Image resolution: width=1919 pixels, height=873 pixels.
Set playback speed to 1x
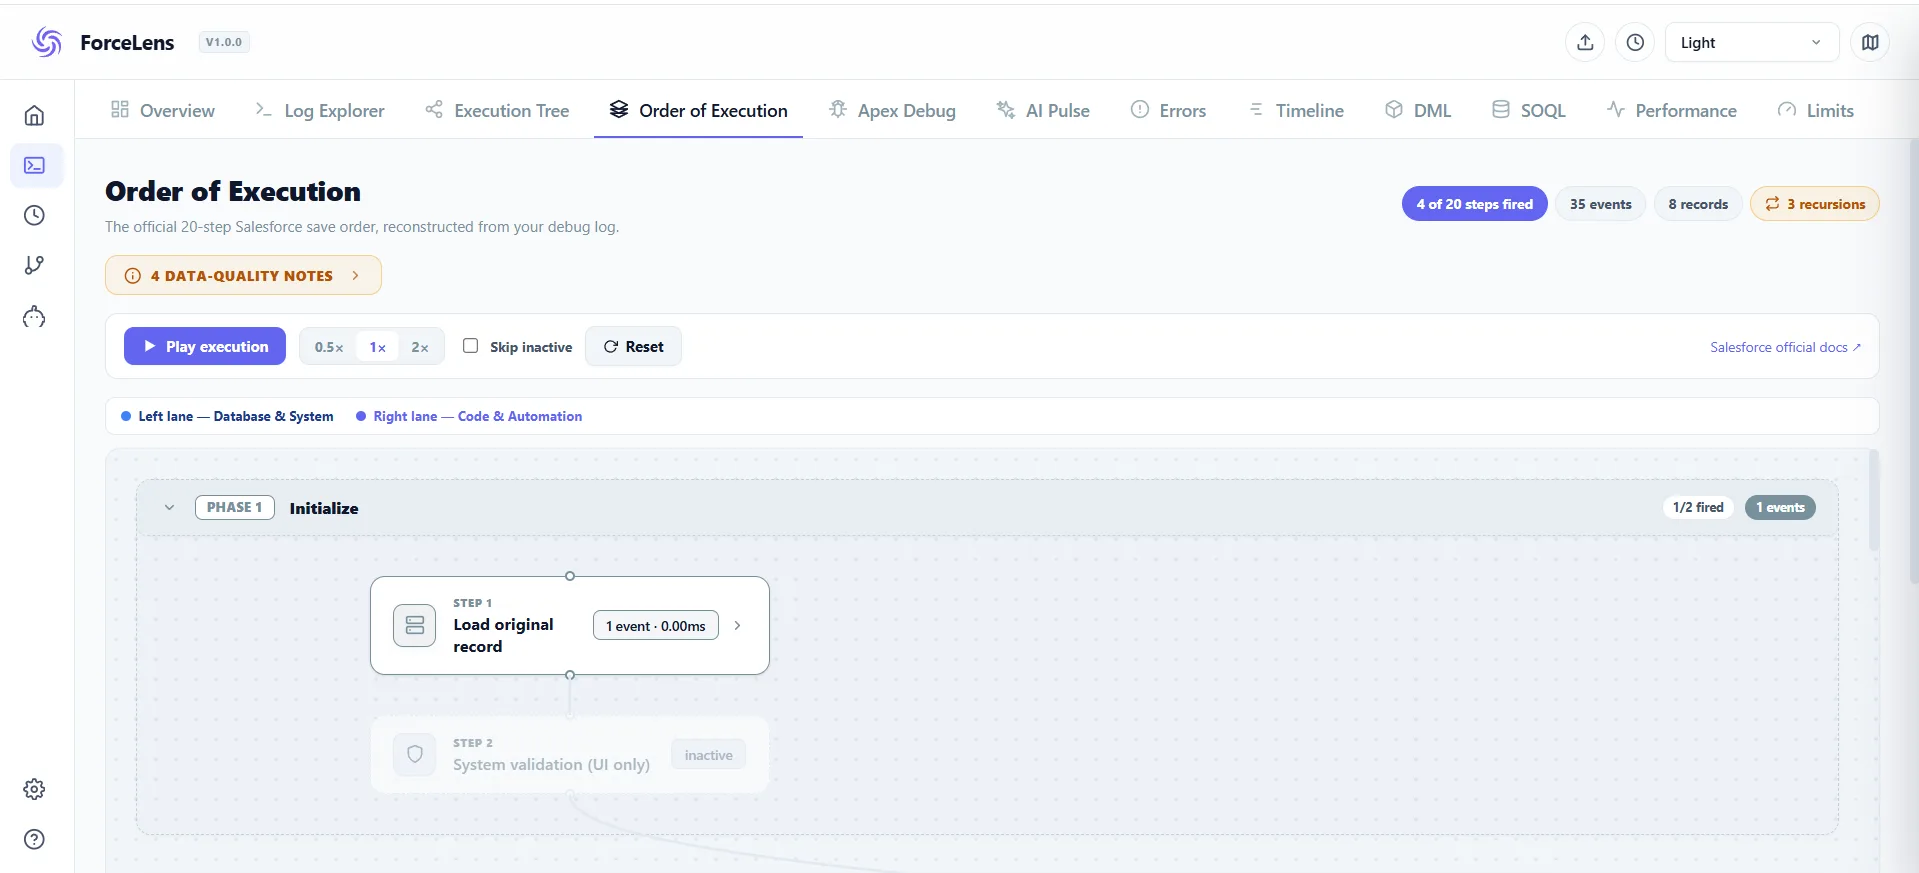click(378, 347)
